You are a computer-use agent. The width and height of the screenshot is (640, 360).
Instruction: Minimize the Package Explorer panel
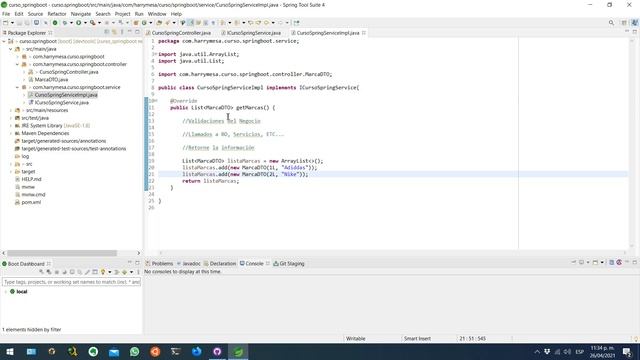[x=129, y=32]
